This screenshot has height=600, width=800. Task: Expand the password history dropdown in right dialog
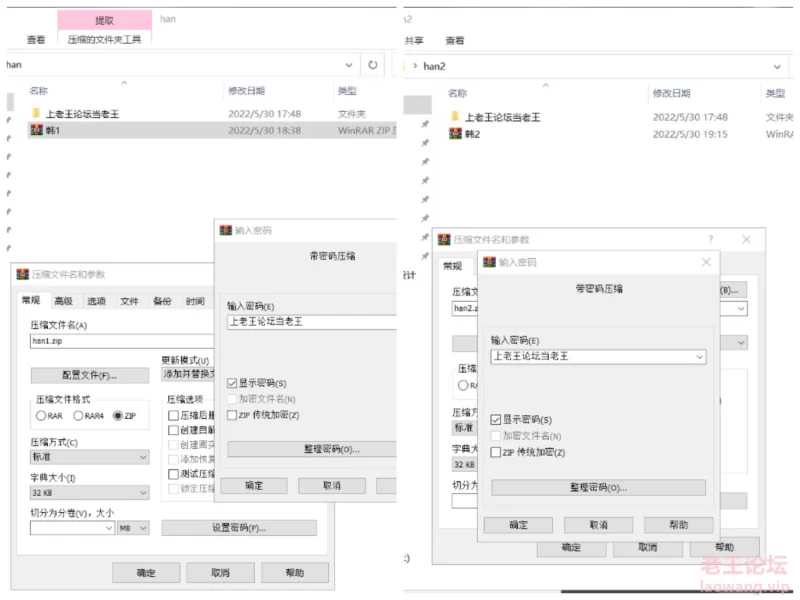coord(700,357)
